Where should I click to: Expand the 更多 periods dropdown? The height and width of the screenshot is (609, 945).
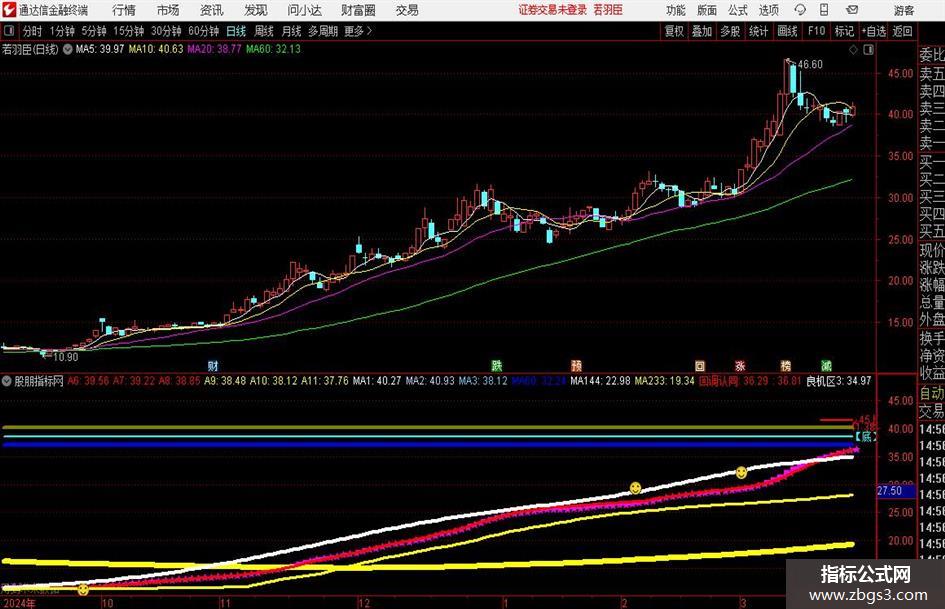point(358,31)
